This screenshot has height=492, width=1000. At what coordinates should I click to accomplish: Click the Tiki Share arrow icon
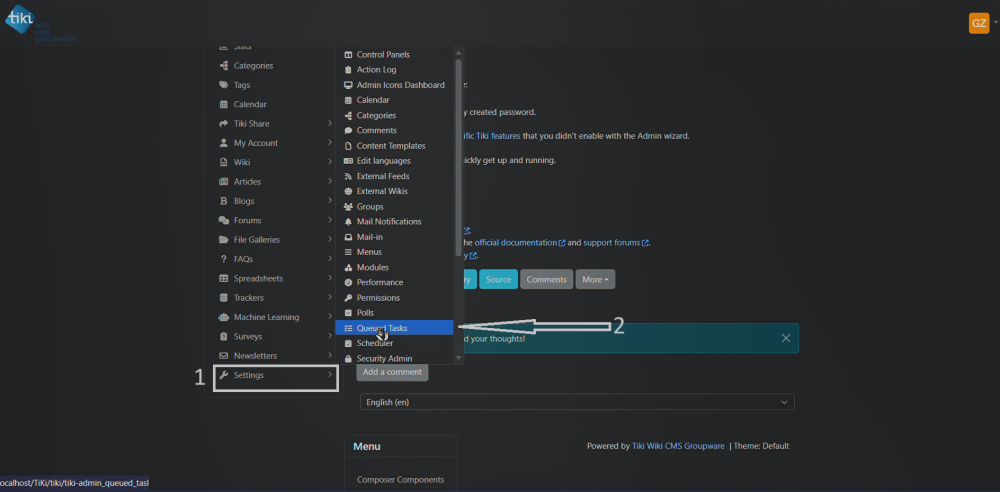point(223,124)
